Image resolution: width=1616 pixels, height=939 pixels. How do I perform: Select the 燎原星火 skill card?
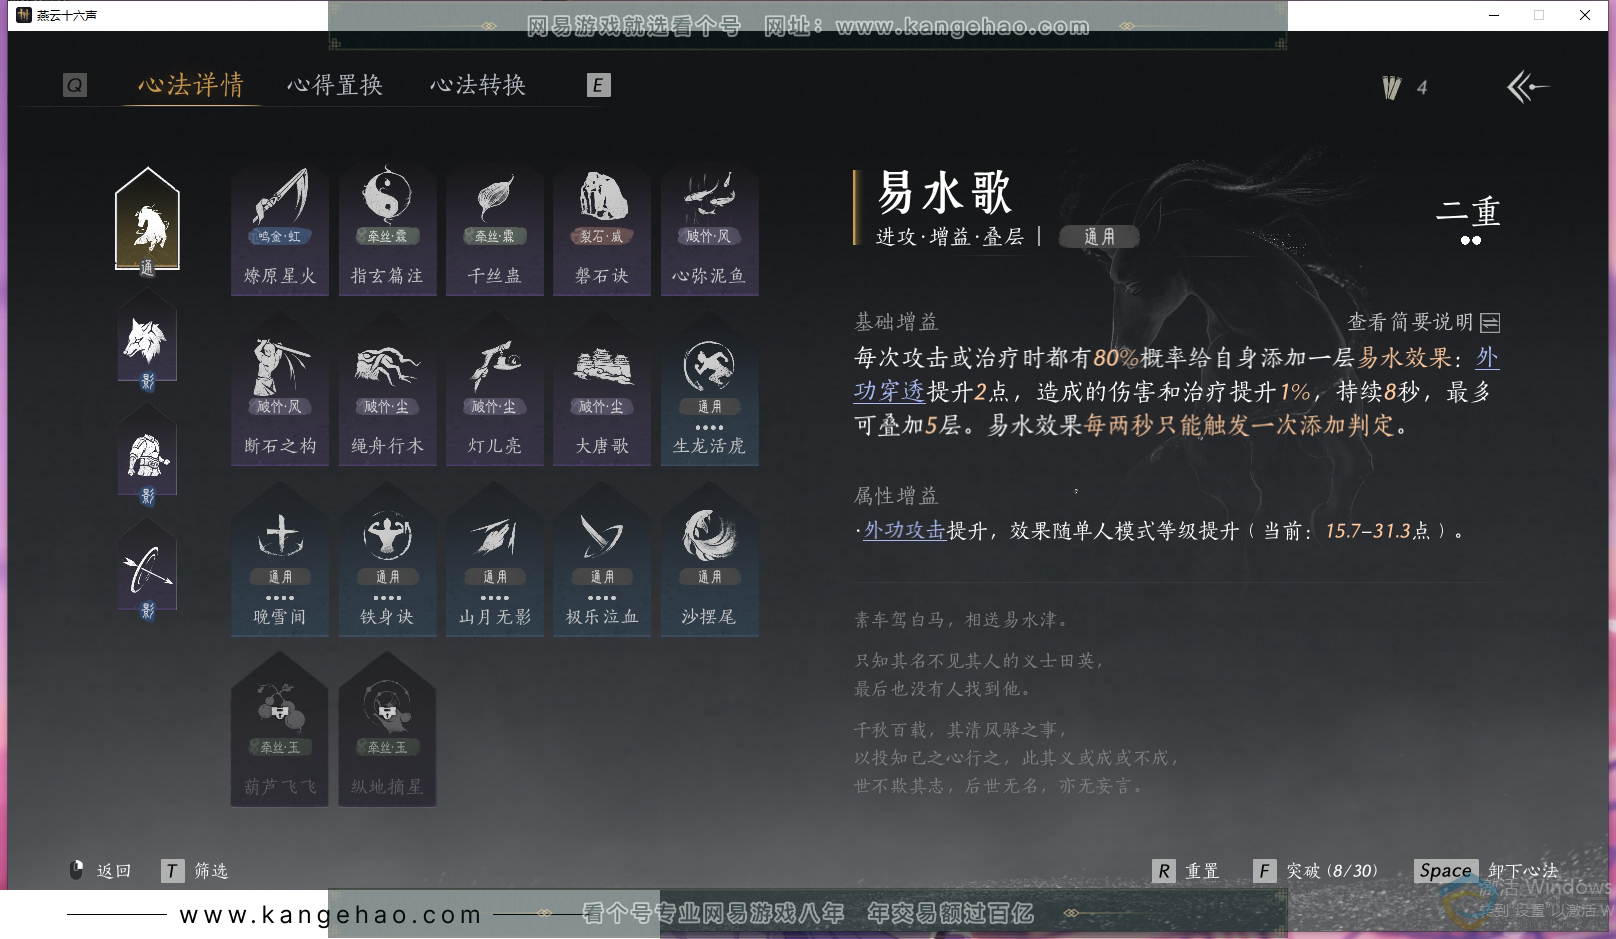[x=280, y=231]
